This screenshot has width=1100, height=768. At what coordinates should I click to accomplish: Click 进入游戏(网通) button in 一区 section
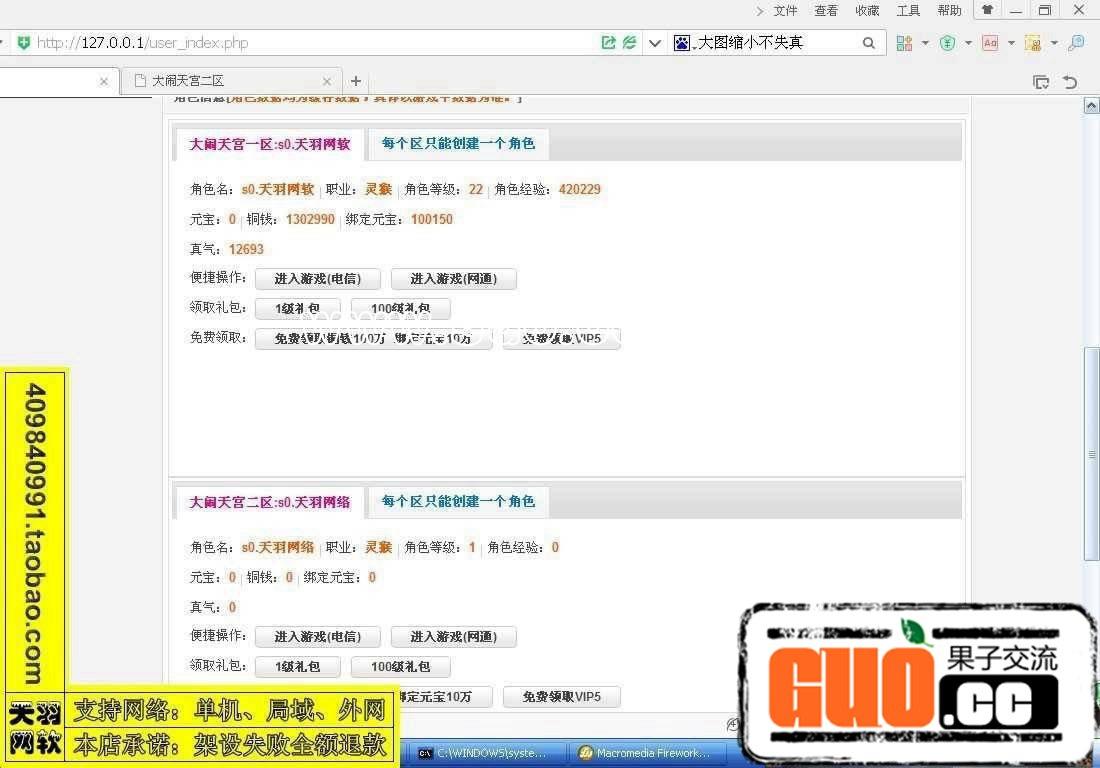coord(454,279)
